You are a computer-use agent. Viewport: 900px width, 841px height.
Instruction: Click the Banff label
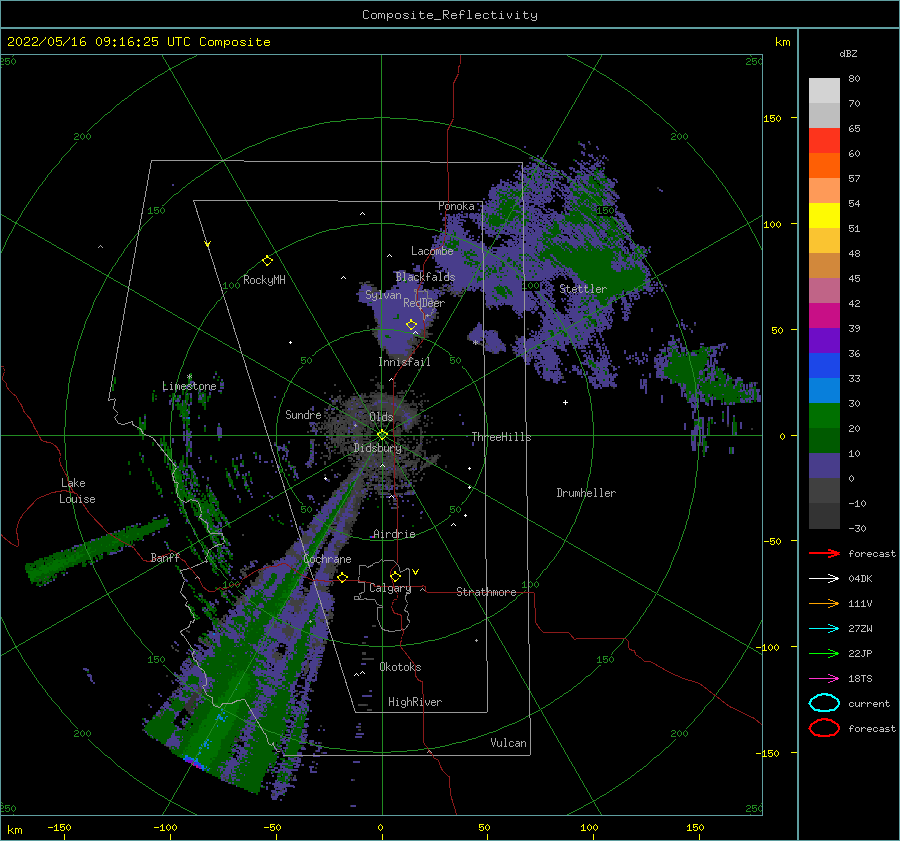coord(165,557)
